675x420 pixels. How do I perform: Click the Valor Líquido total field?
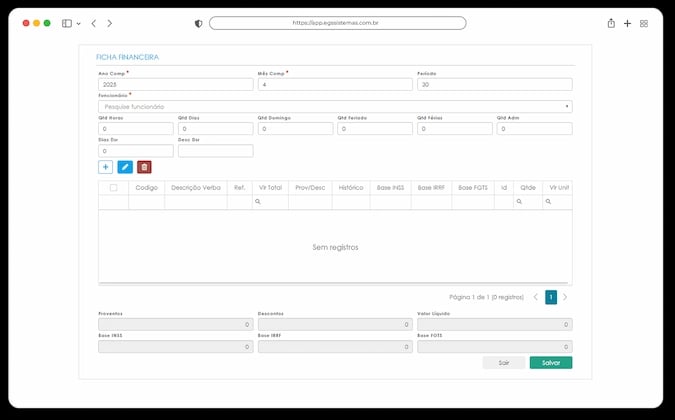point(495,324)
